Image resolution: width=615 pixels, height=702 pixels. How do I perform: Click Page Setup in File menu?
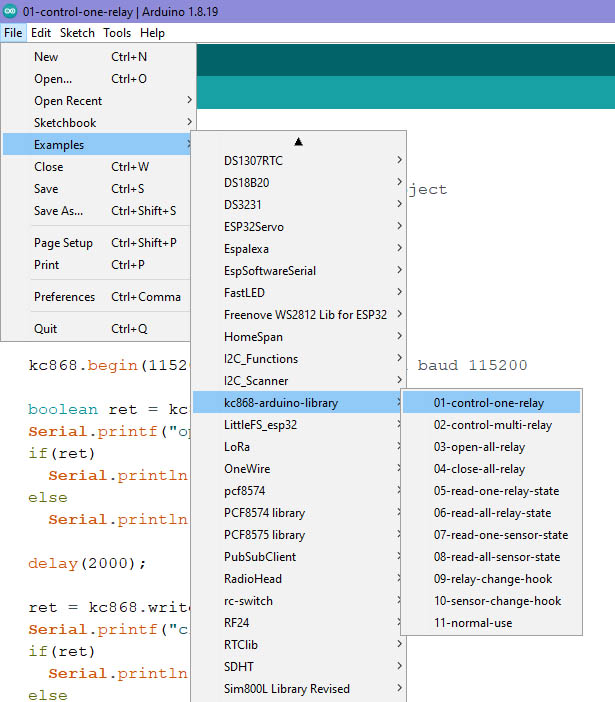(63, 243)
